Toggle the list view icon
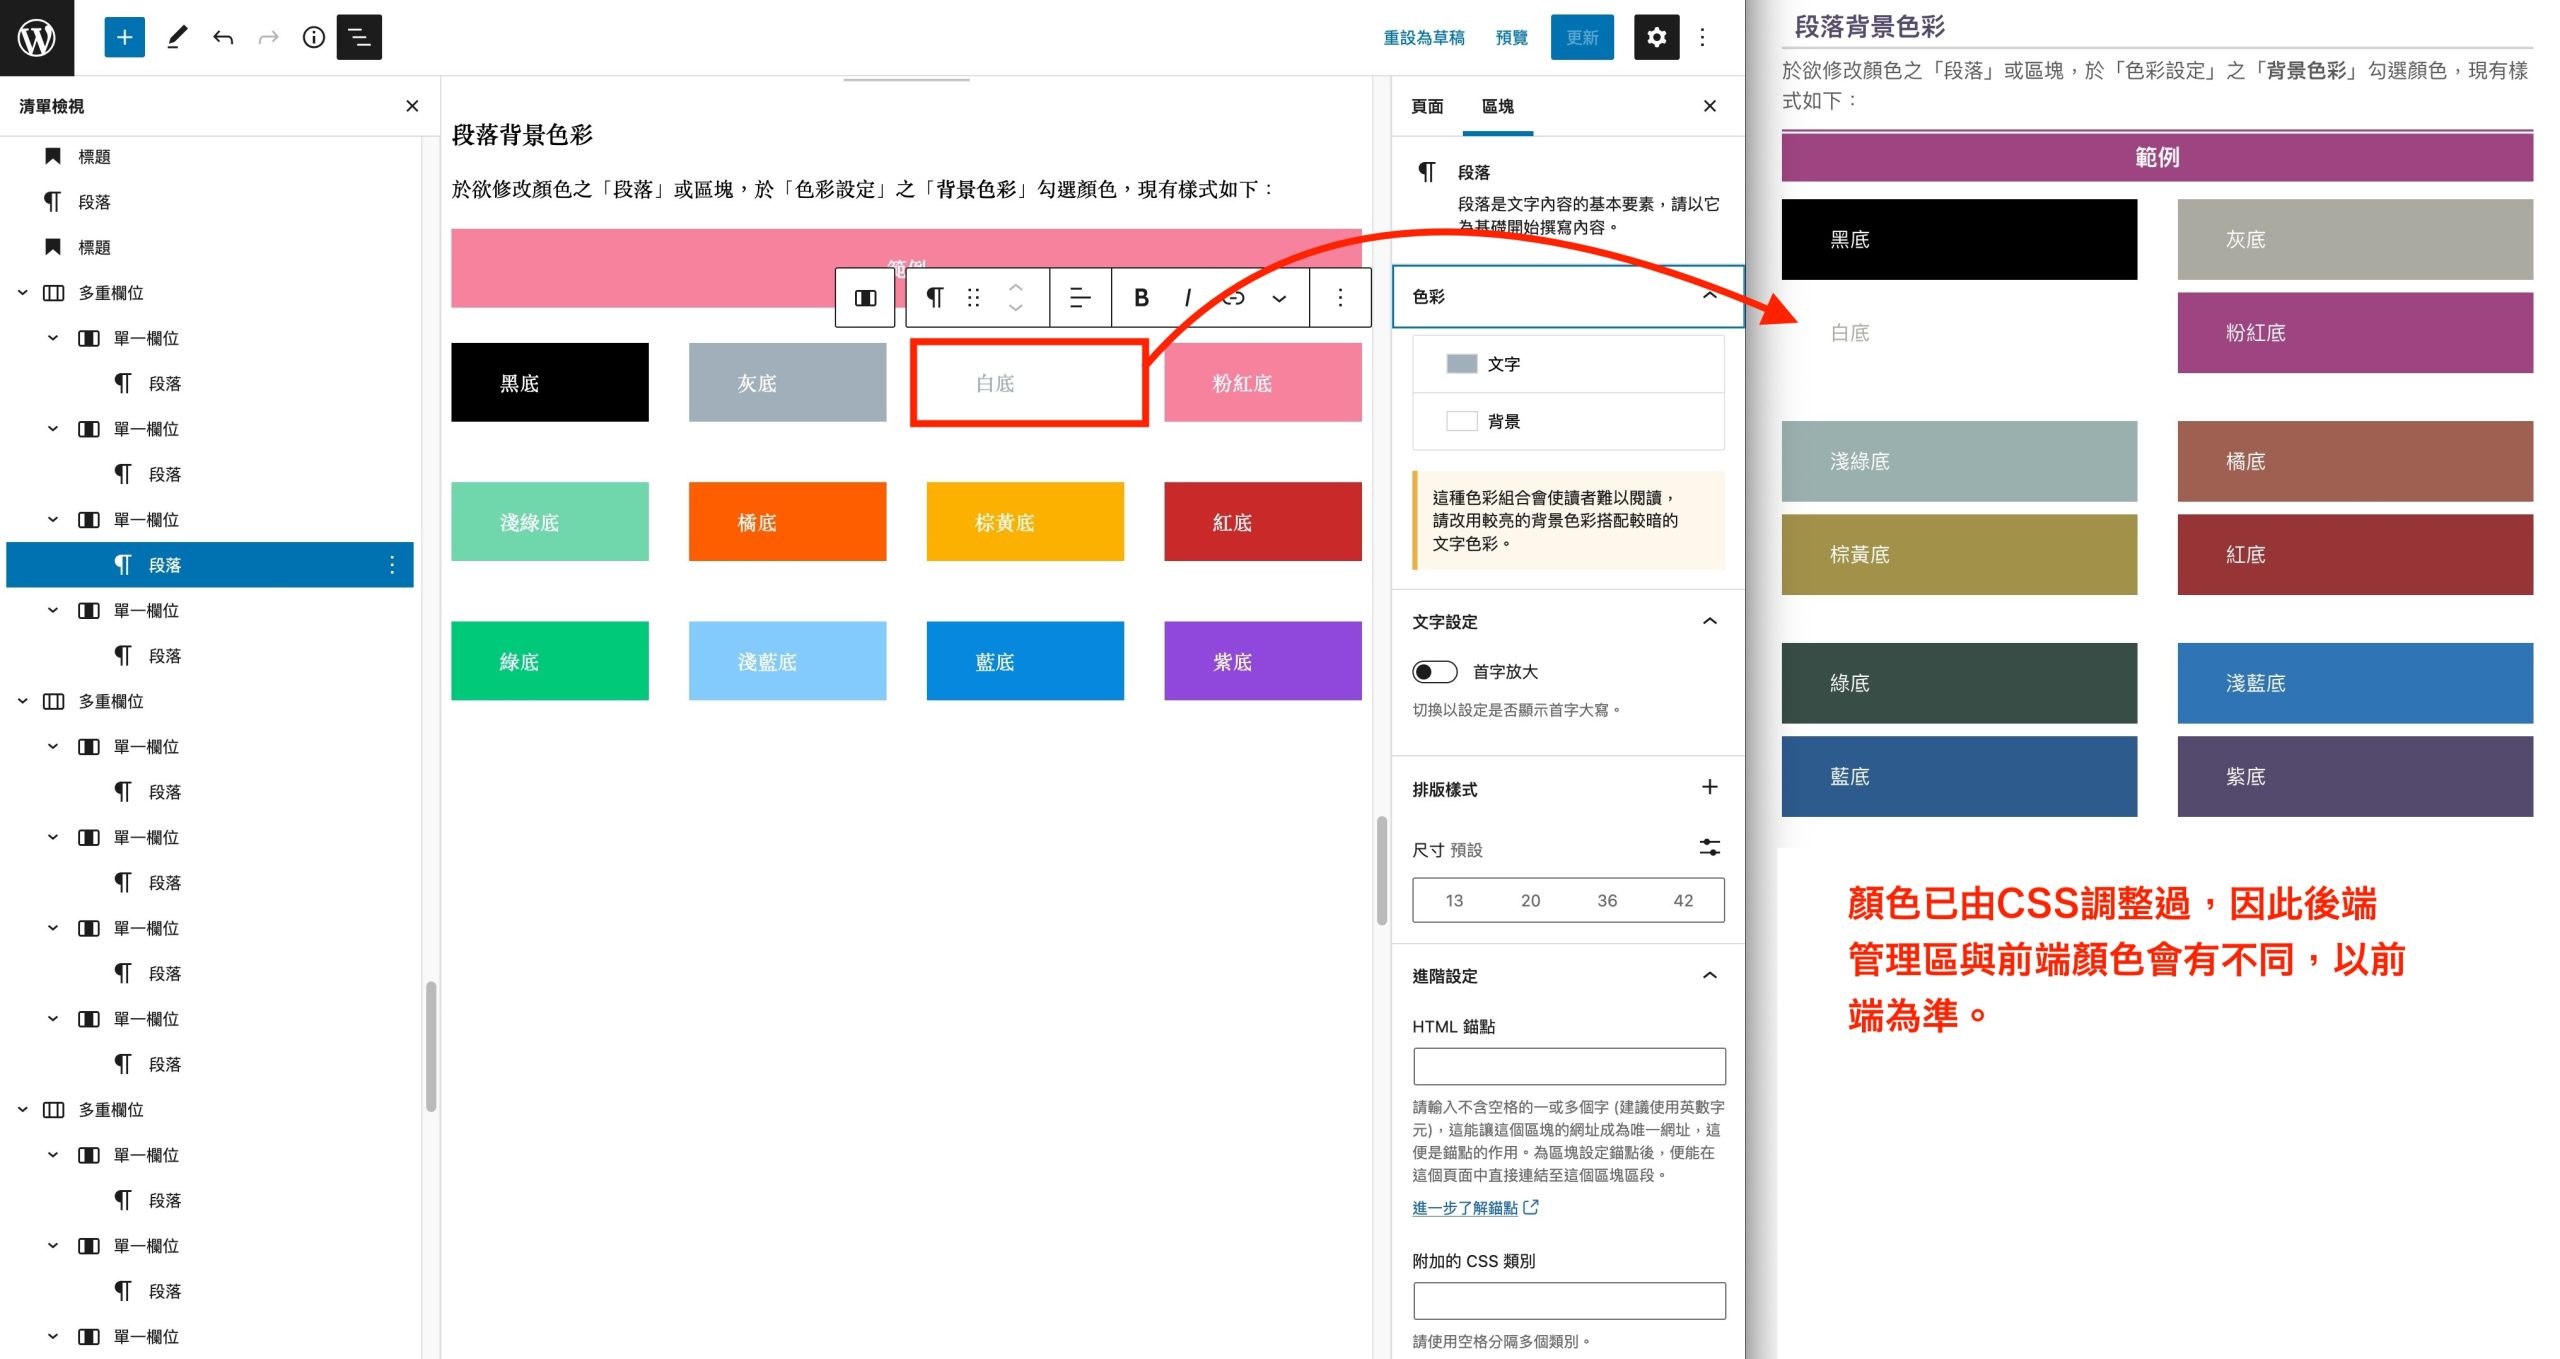Viewport: 2560px width, 1359px height. tap(359, 38)
